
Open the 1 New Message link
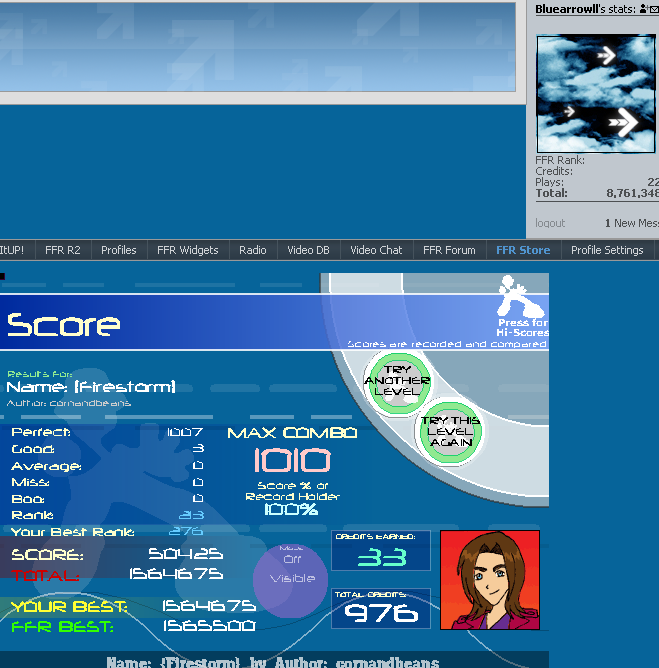[x=631, y=223]
